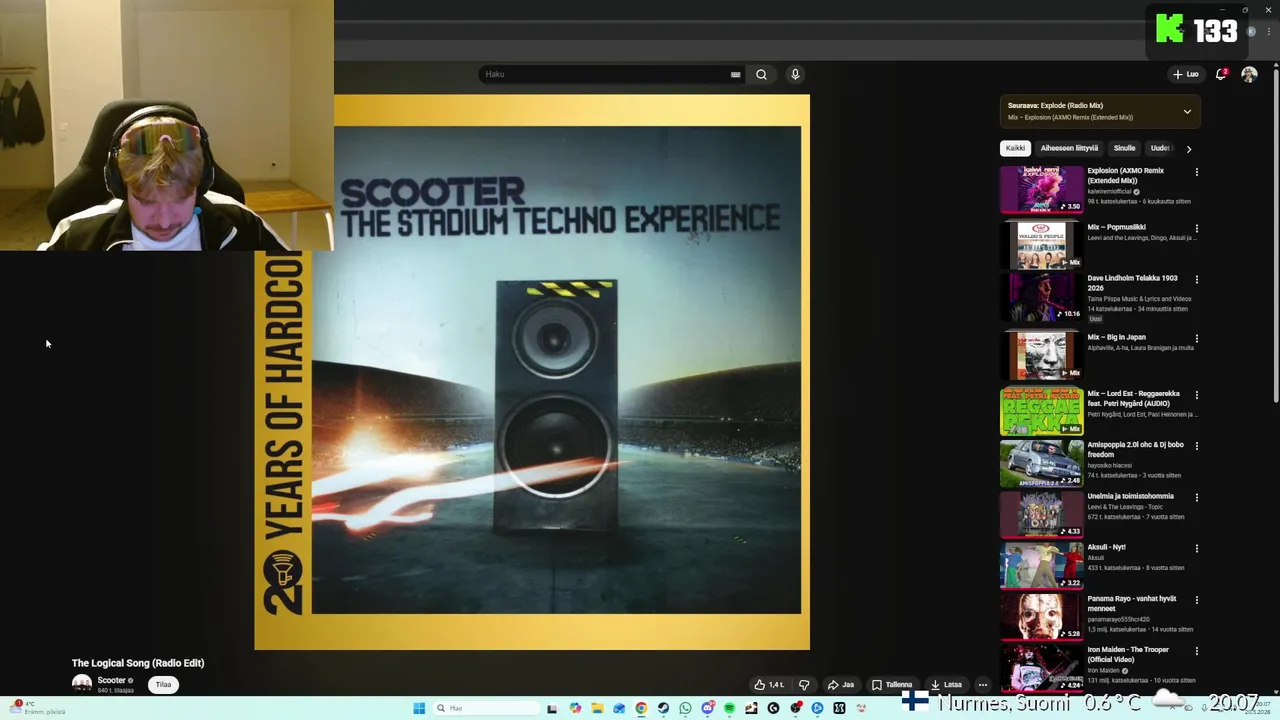Image resolution: width=1280 pixels, height=720 pixels.
Task: Start voice search with the microphone
Action: [x=795, y=74]
